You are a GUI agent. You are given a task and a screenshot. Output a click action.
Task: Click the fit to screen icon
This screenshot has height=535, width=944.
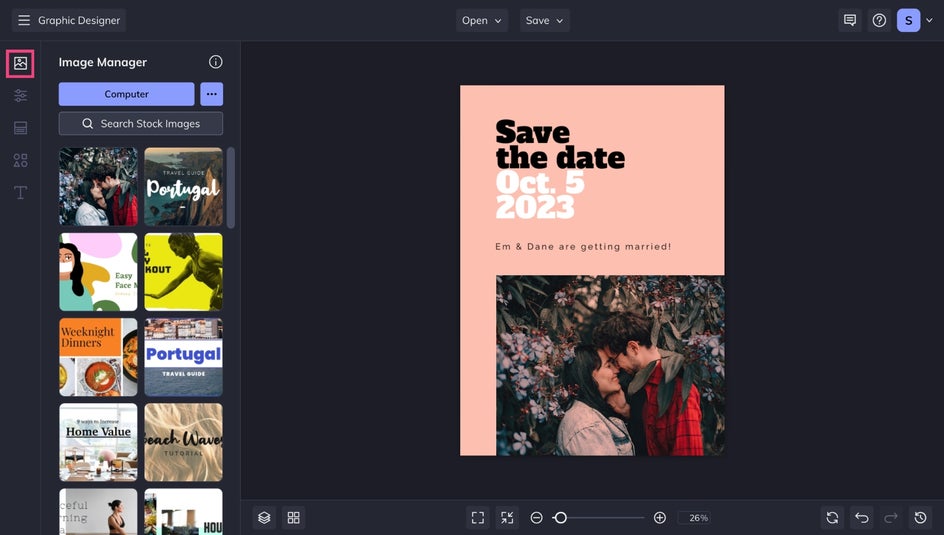(478, 518)
